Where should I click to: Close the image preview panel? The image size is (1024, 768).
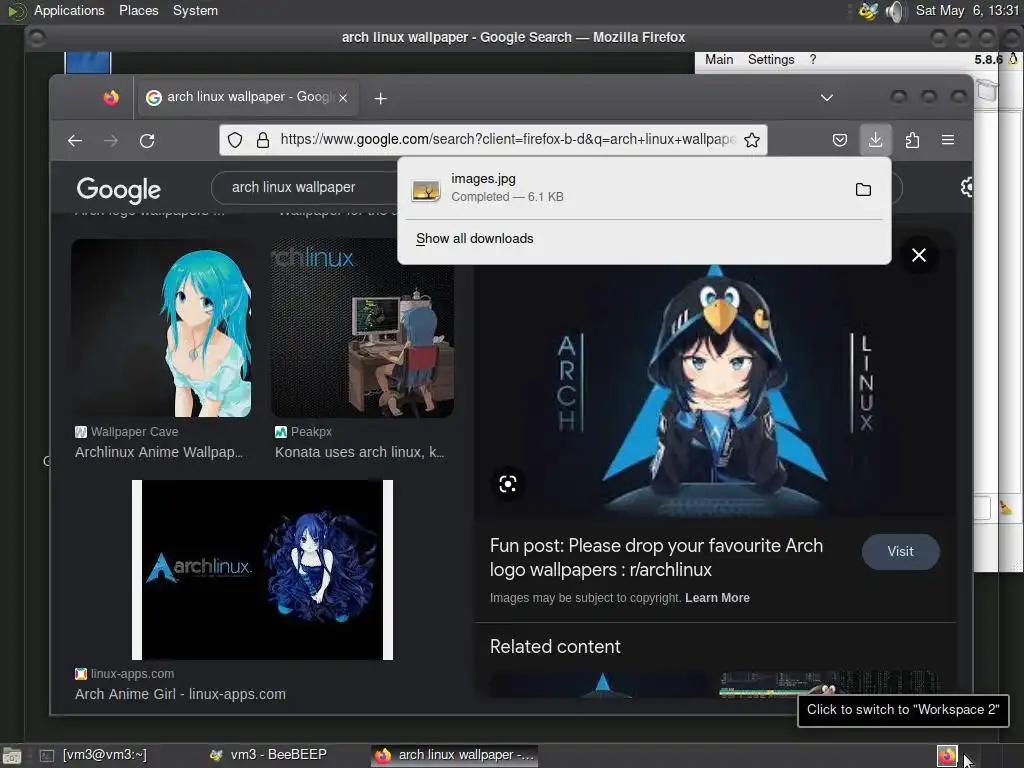(919, 255)
